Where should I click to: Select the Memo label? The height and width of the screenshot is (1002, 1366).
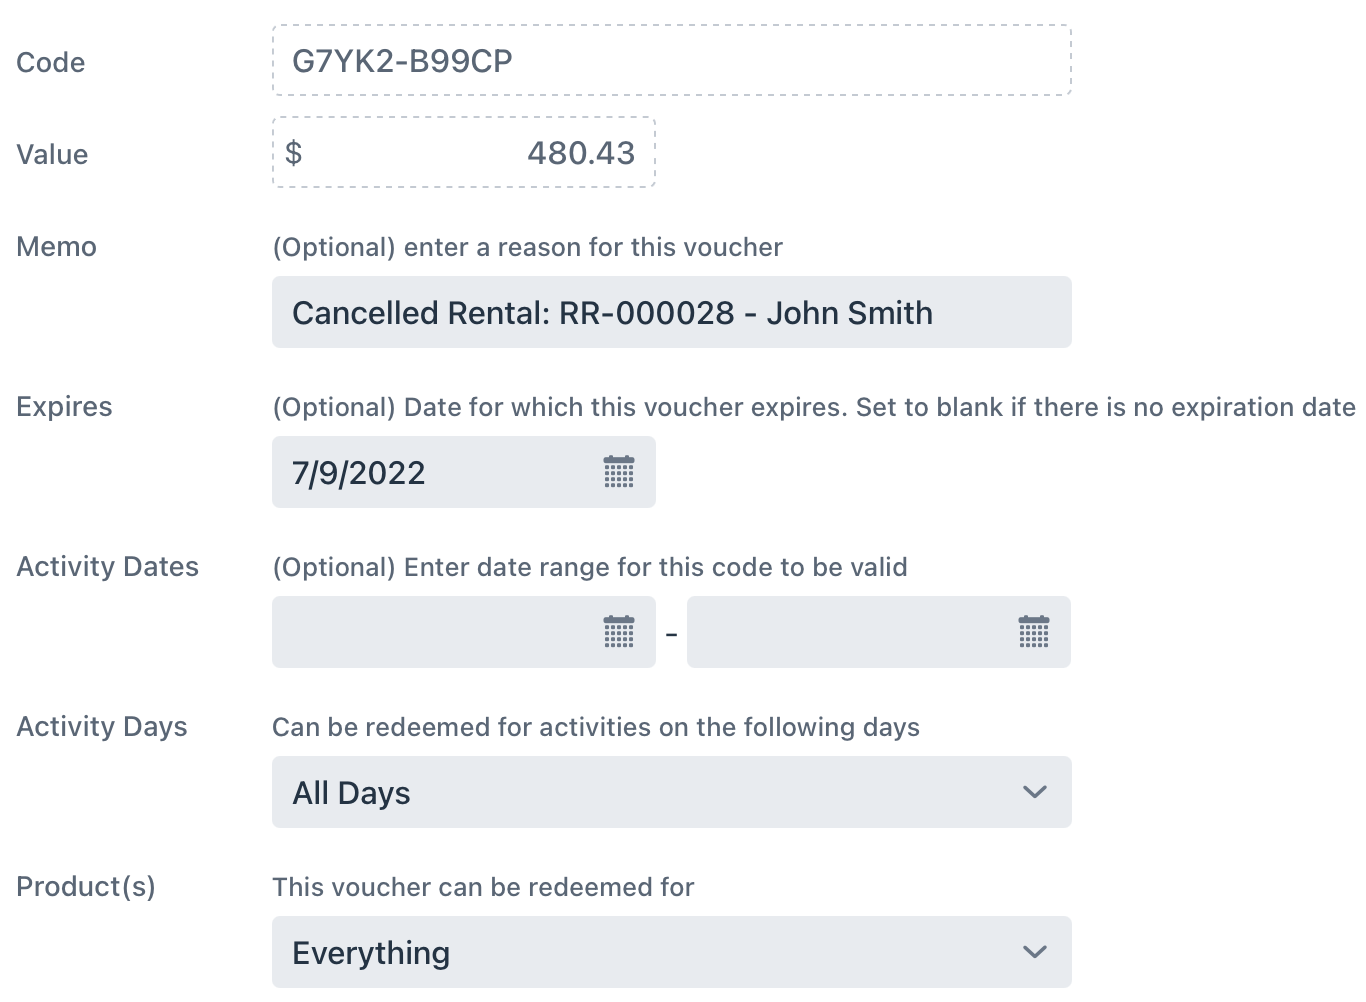(x=57, y=246)
